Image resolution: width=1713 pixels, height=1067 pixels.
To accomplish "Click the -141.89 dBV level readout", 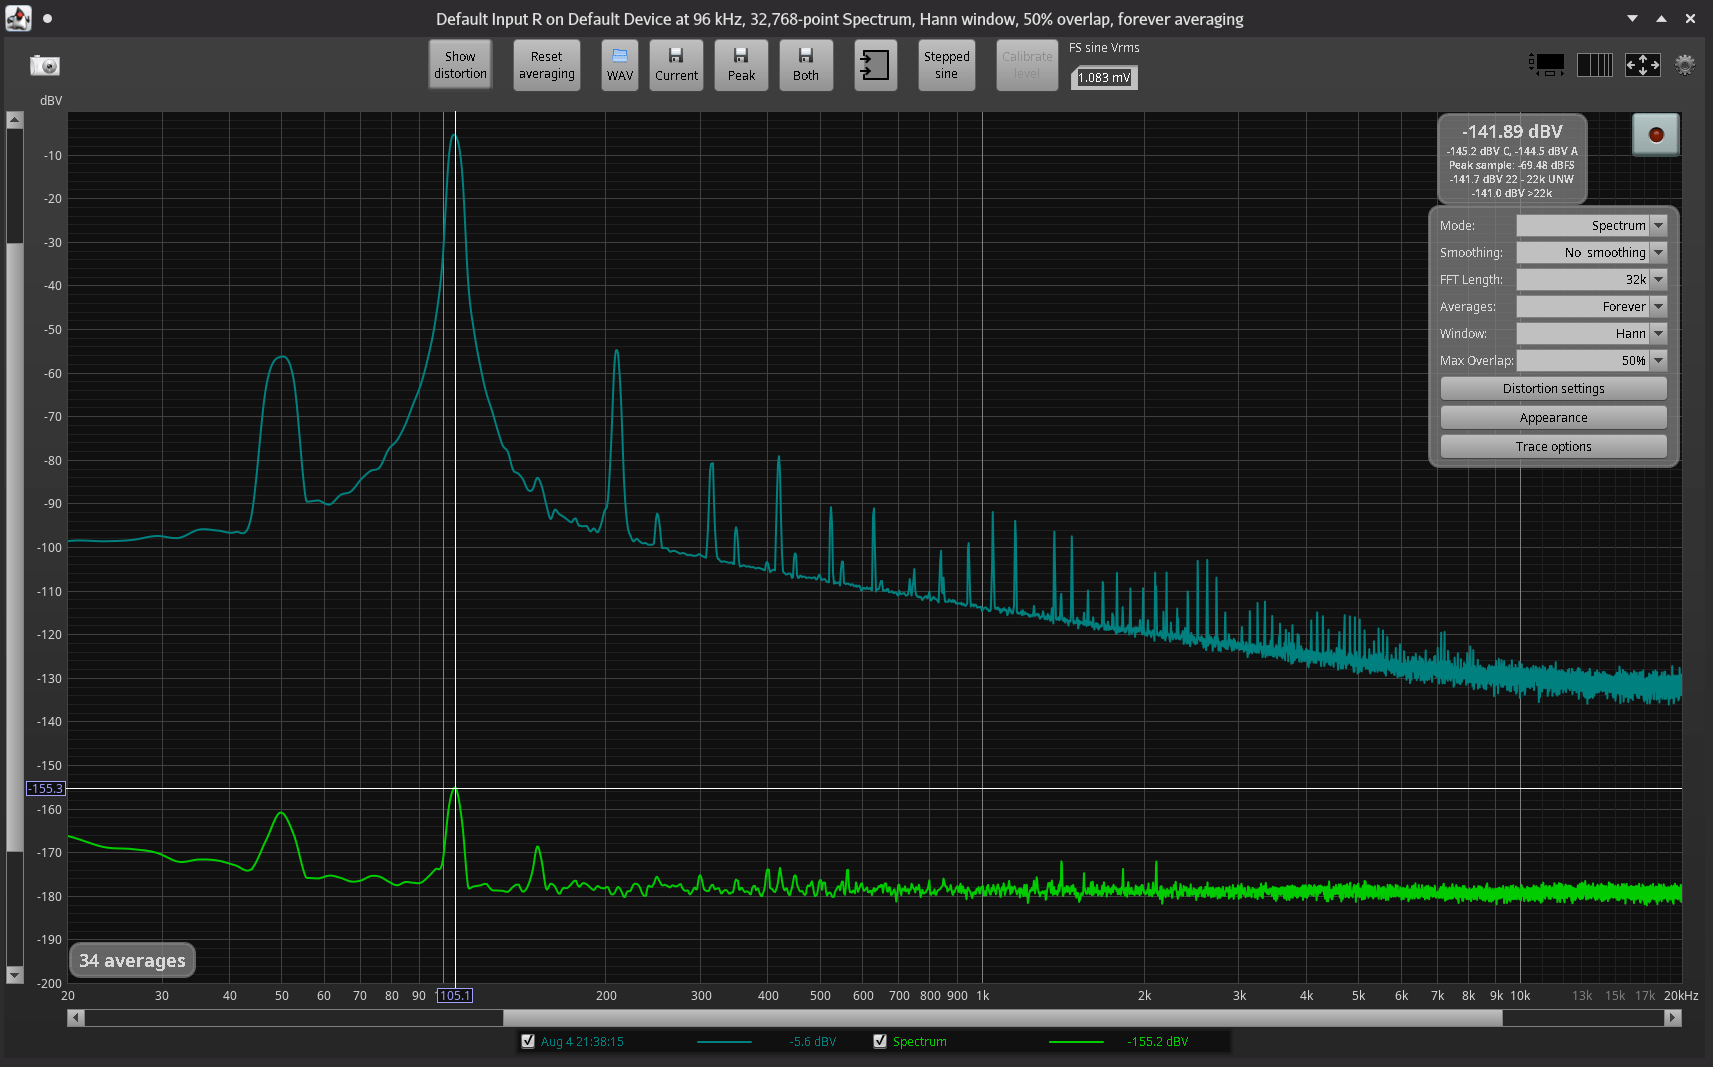I will coord(1512,131).
